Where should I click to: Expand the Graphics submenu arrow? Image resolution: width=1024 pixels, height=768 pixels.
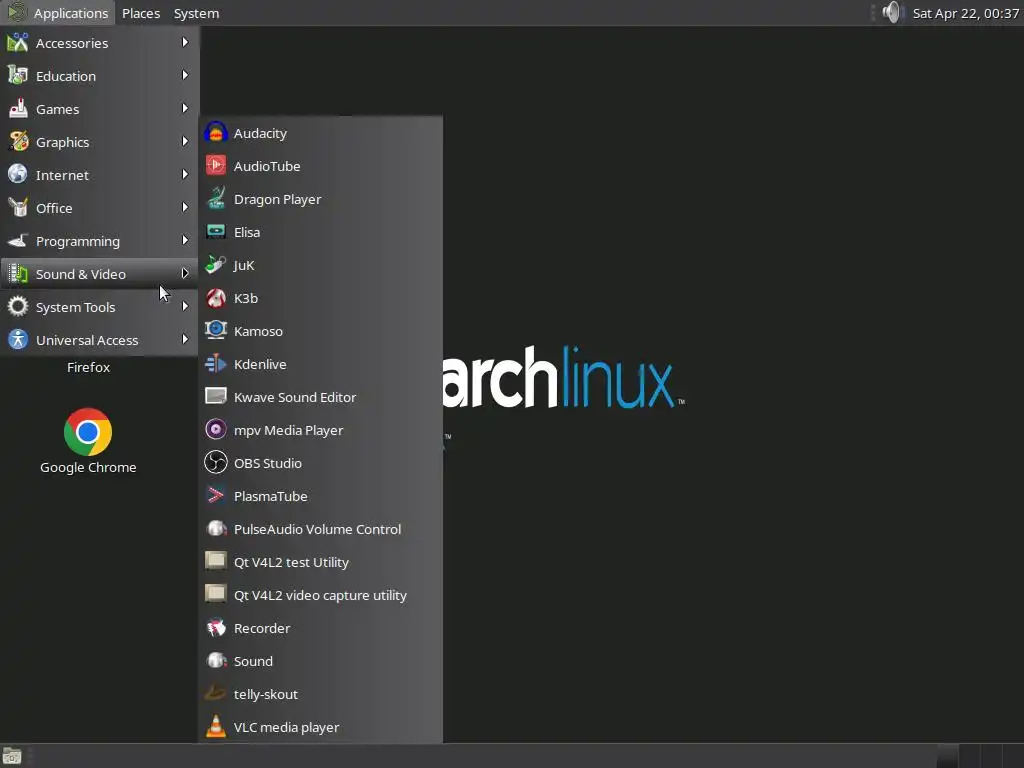185,141
